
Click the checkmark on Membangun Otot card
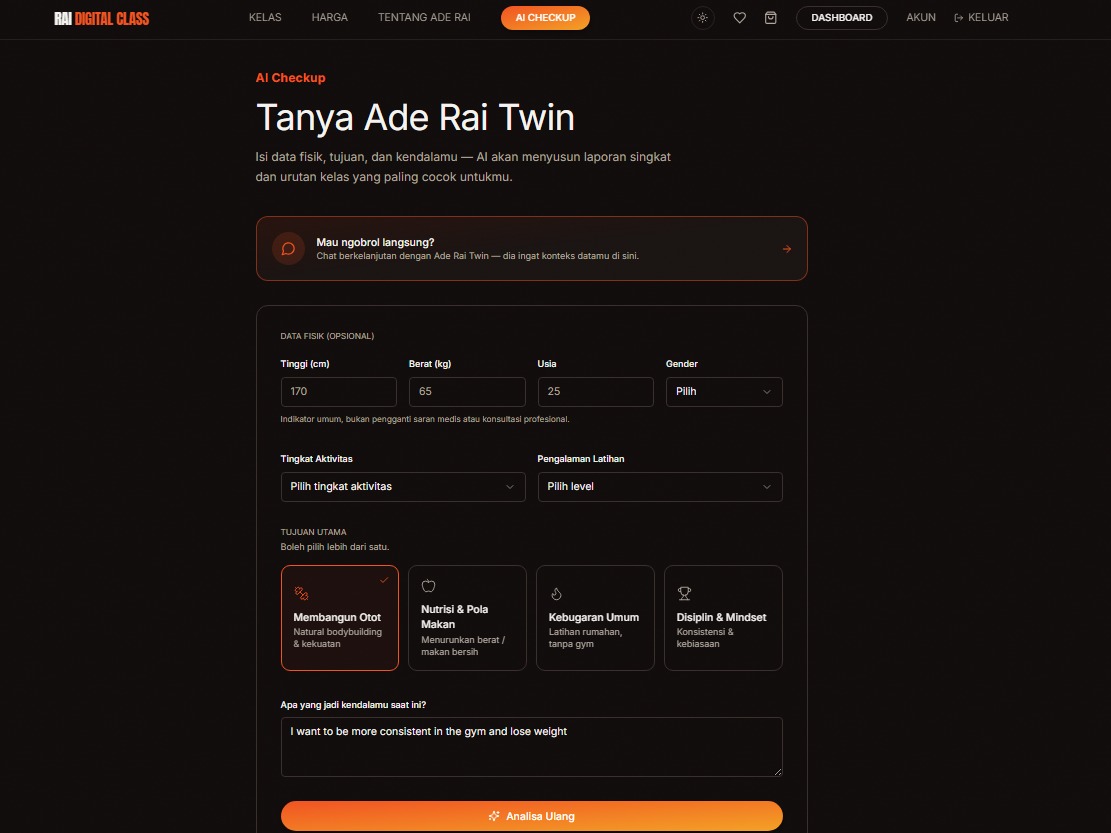[x=384, y=580]
